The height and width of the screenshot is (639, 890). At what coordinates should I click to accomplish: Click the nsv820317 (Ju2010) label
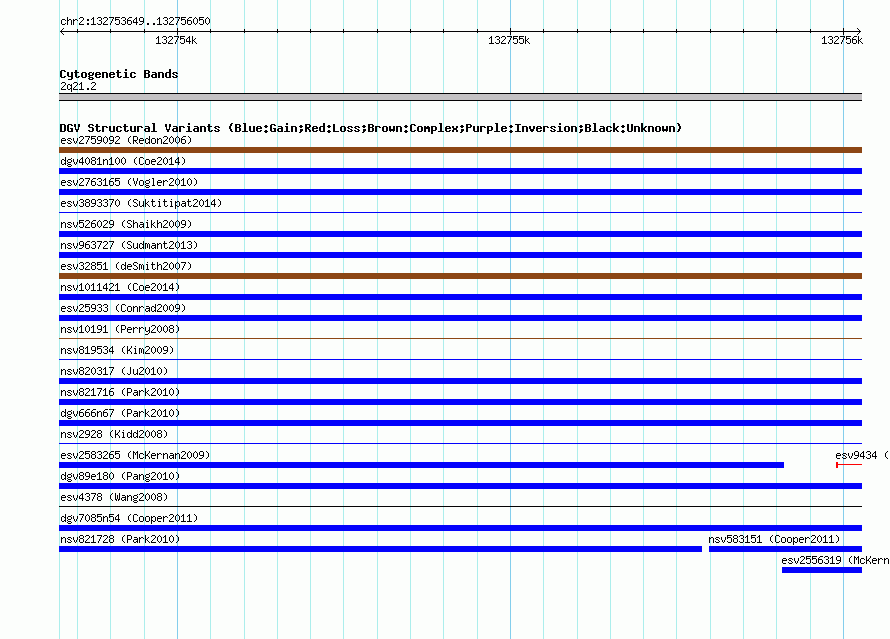tap(114, 371)
